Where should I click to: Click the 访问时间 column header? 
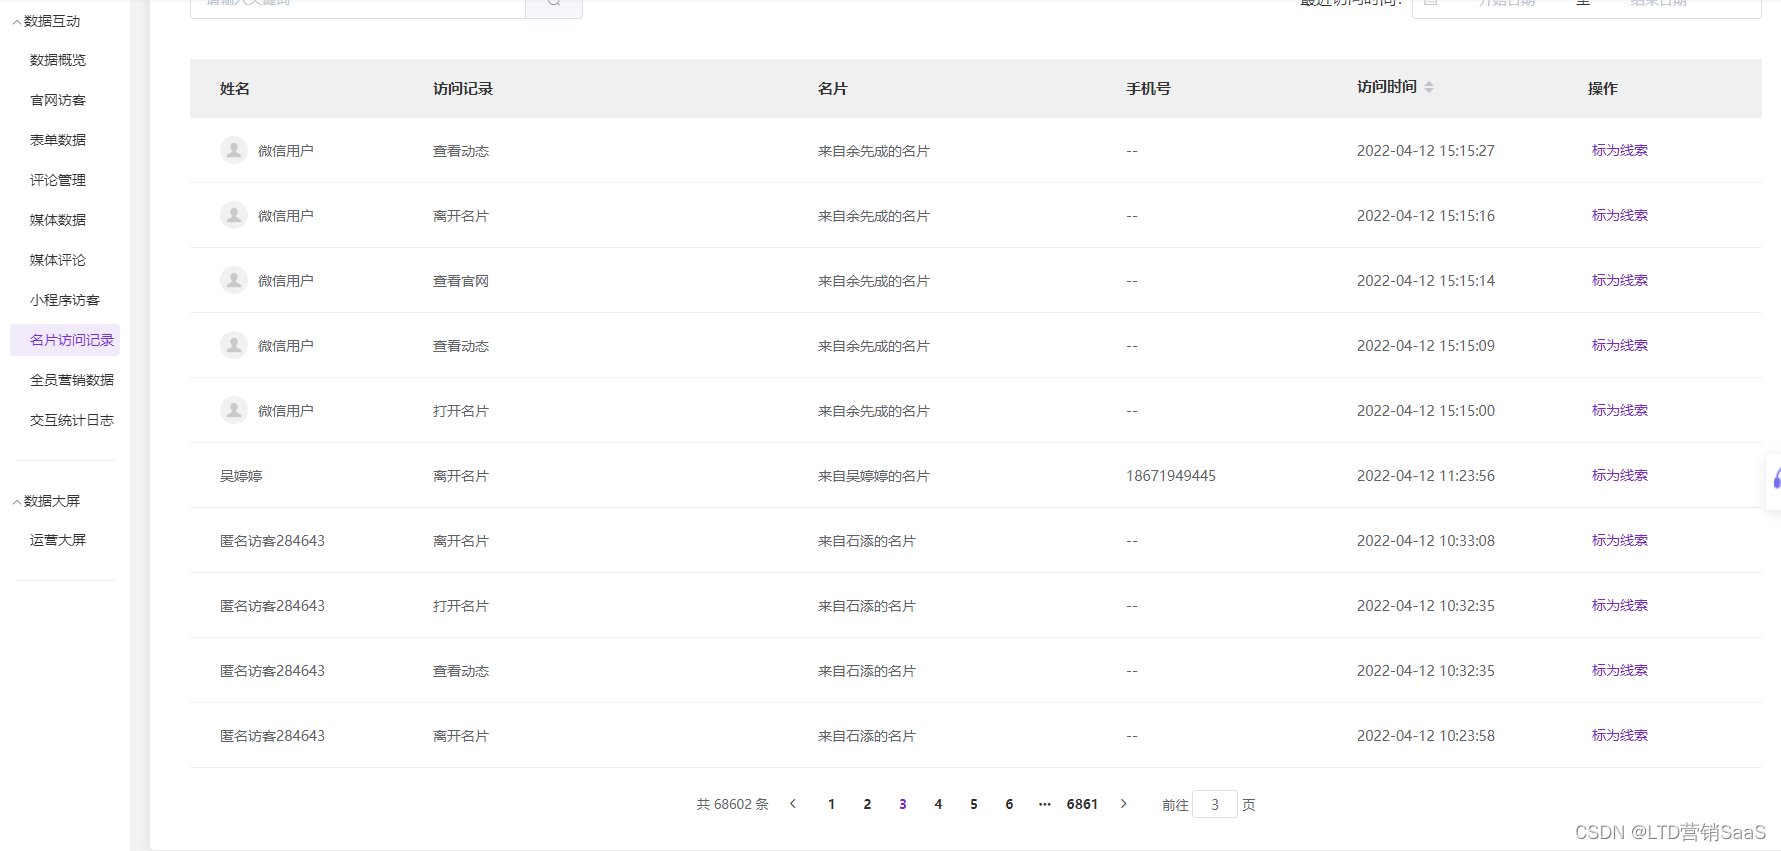tap(1387, 87)
